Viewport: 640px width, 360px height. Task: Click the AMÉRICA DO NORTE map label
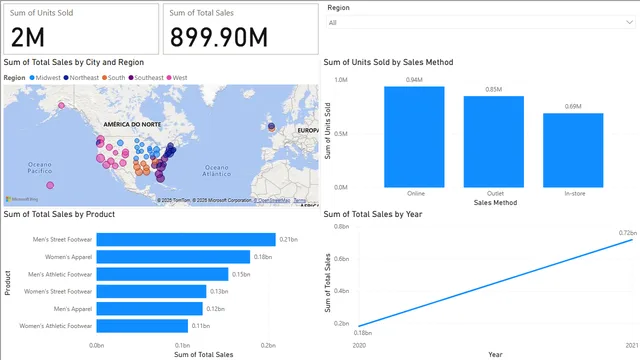pos(132,124)
